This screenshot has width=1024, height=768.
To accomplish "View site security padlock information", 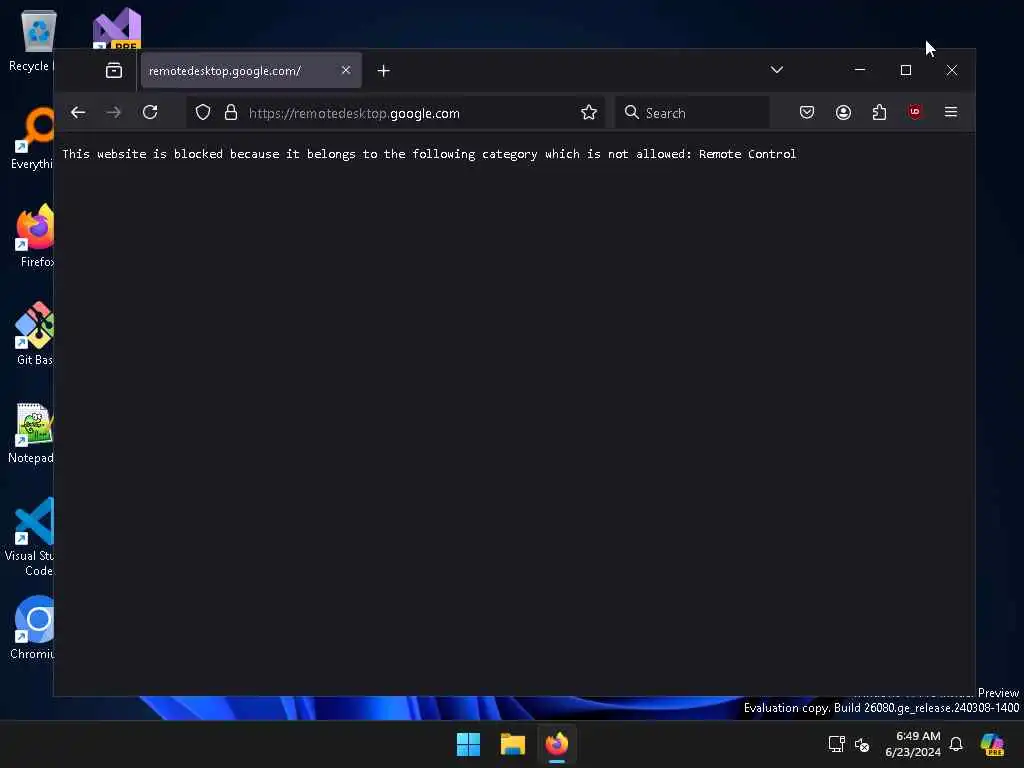I will [231, 112].
